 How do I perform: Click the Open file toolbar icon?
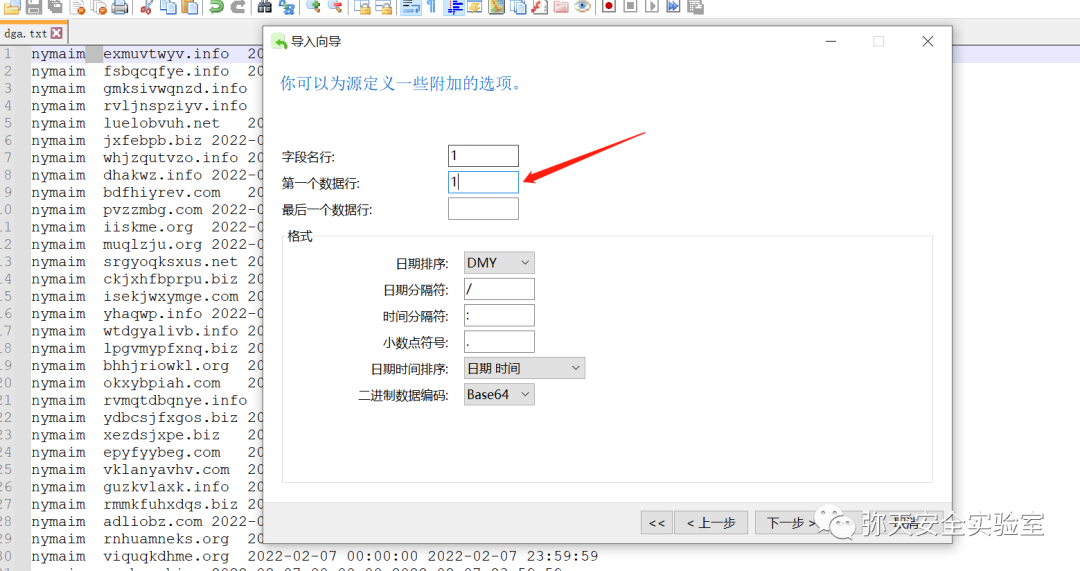(x=12, y=7)
